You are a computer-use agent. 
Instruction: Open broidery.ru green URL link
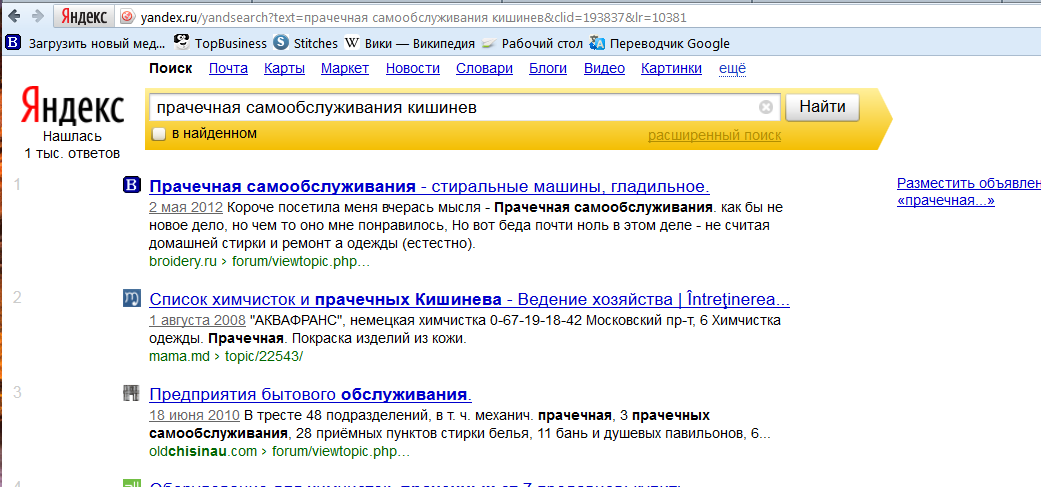(x=260, y=261)
